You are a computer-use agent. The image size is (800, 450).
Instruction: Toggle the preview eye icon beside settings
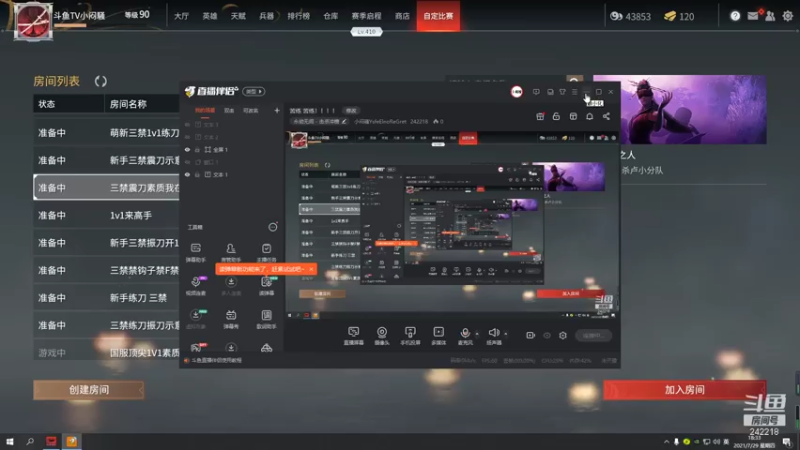(547, 335)
